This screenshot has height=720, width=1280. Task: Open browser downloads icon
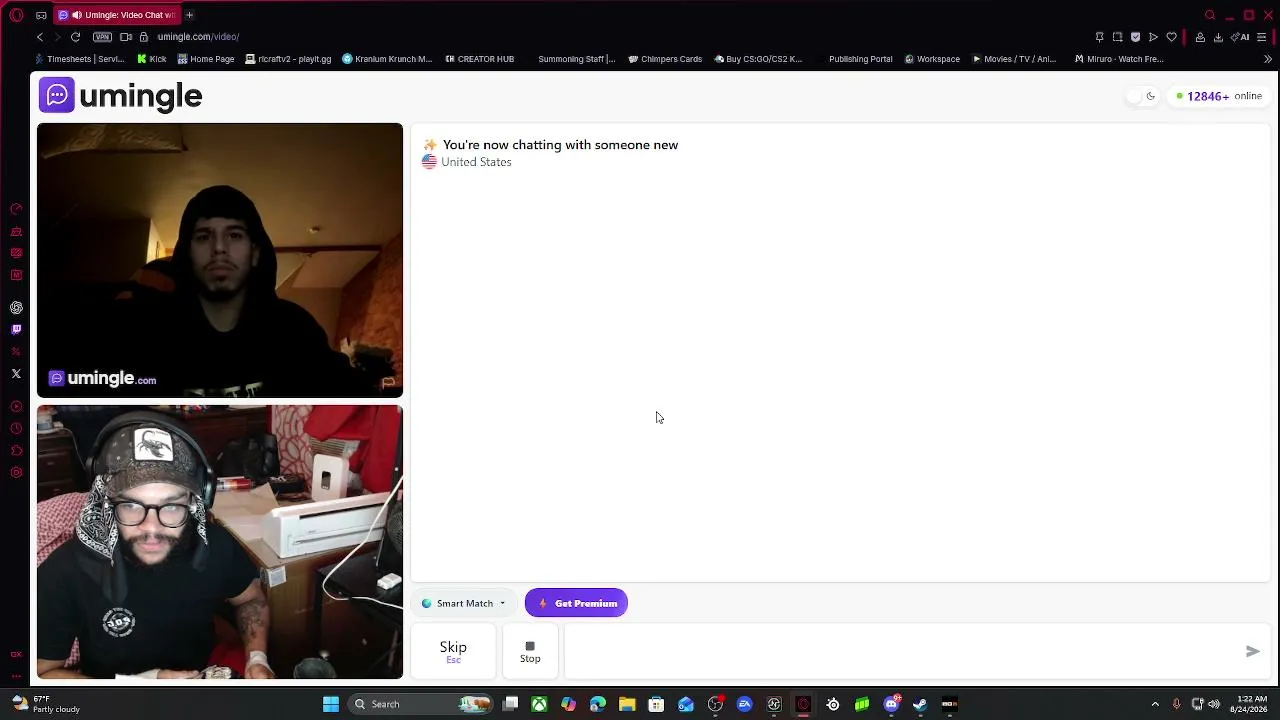click(x=1218, y=37)
